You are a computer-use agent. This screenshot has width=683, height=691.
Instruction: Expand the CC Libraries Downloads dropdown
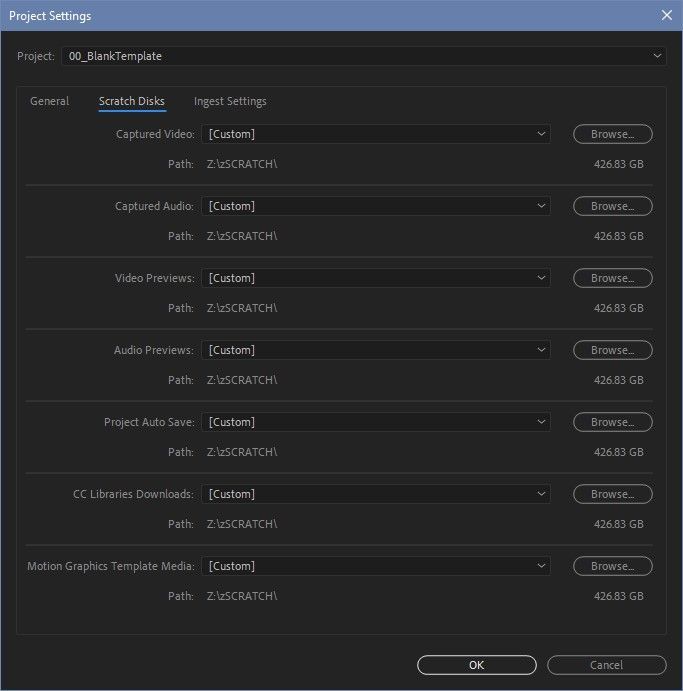pos(376,494)
